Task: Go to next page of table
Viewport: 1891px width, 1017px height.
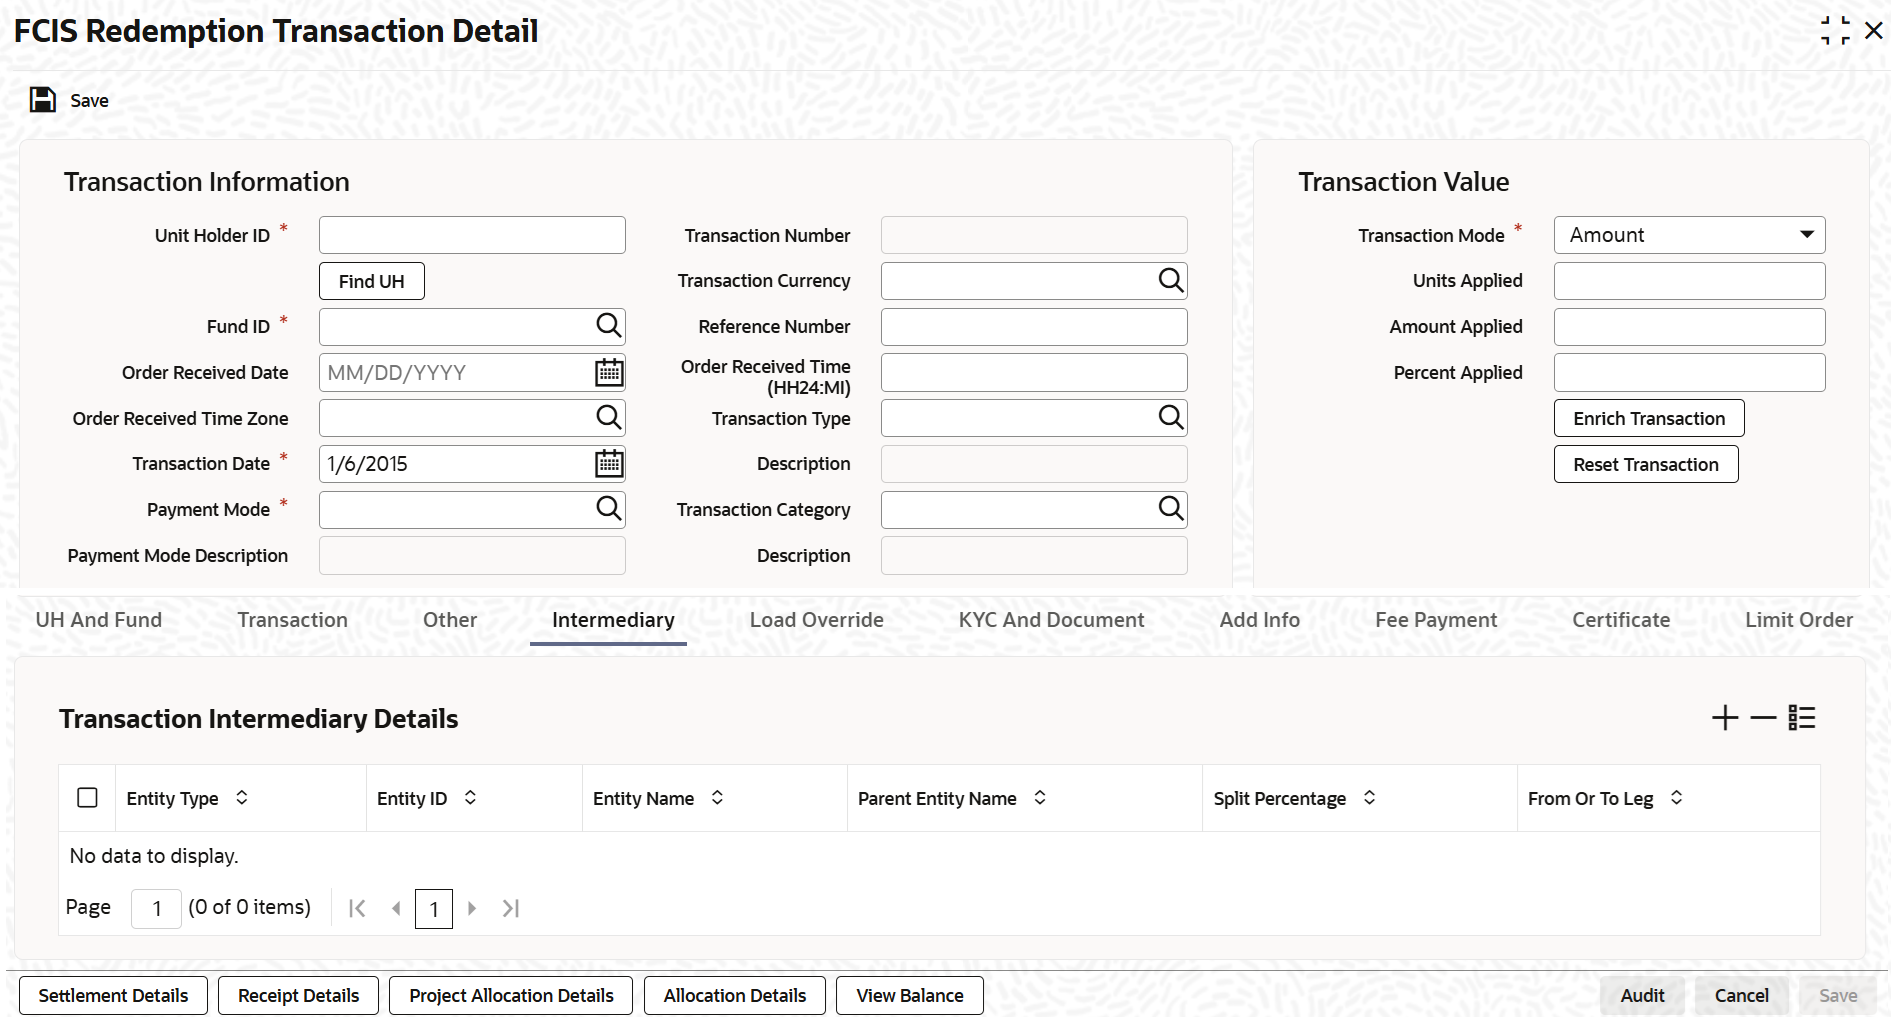Action: (472, 908)
